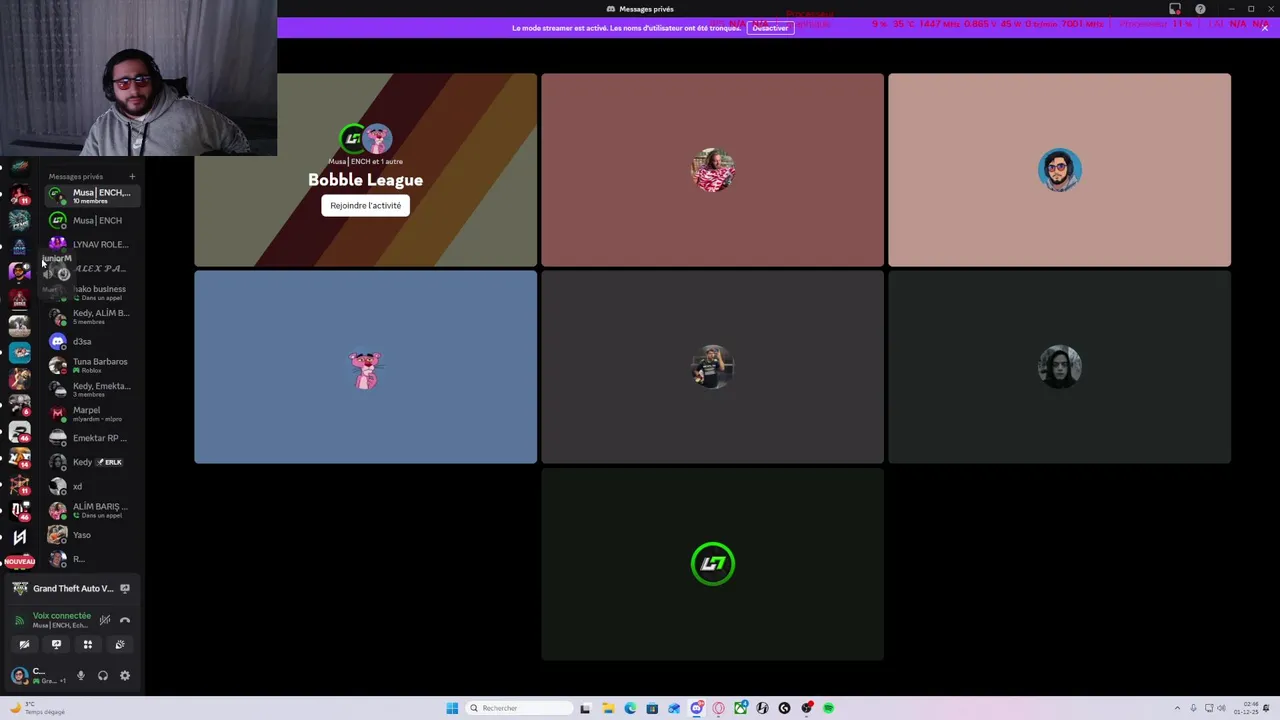Open the Kedy, ALİM B... group chat
Viewport: 1280px width, 720px height.
(x=93, y=317)
